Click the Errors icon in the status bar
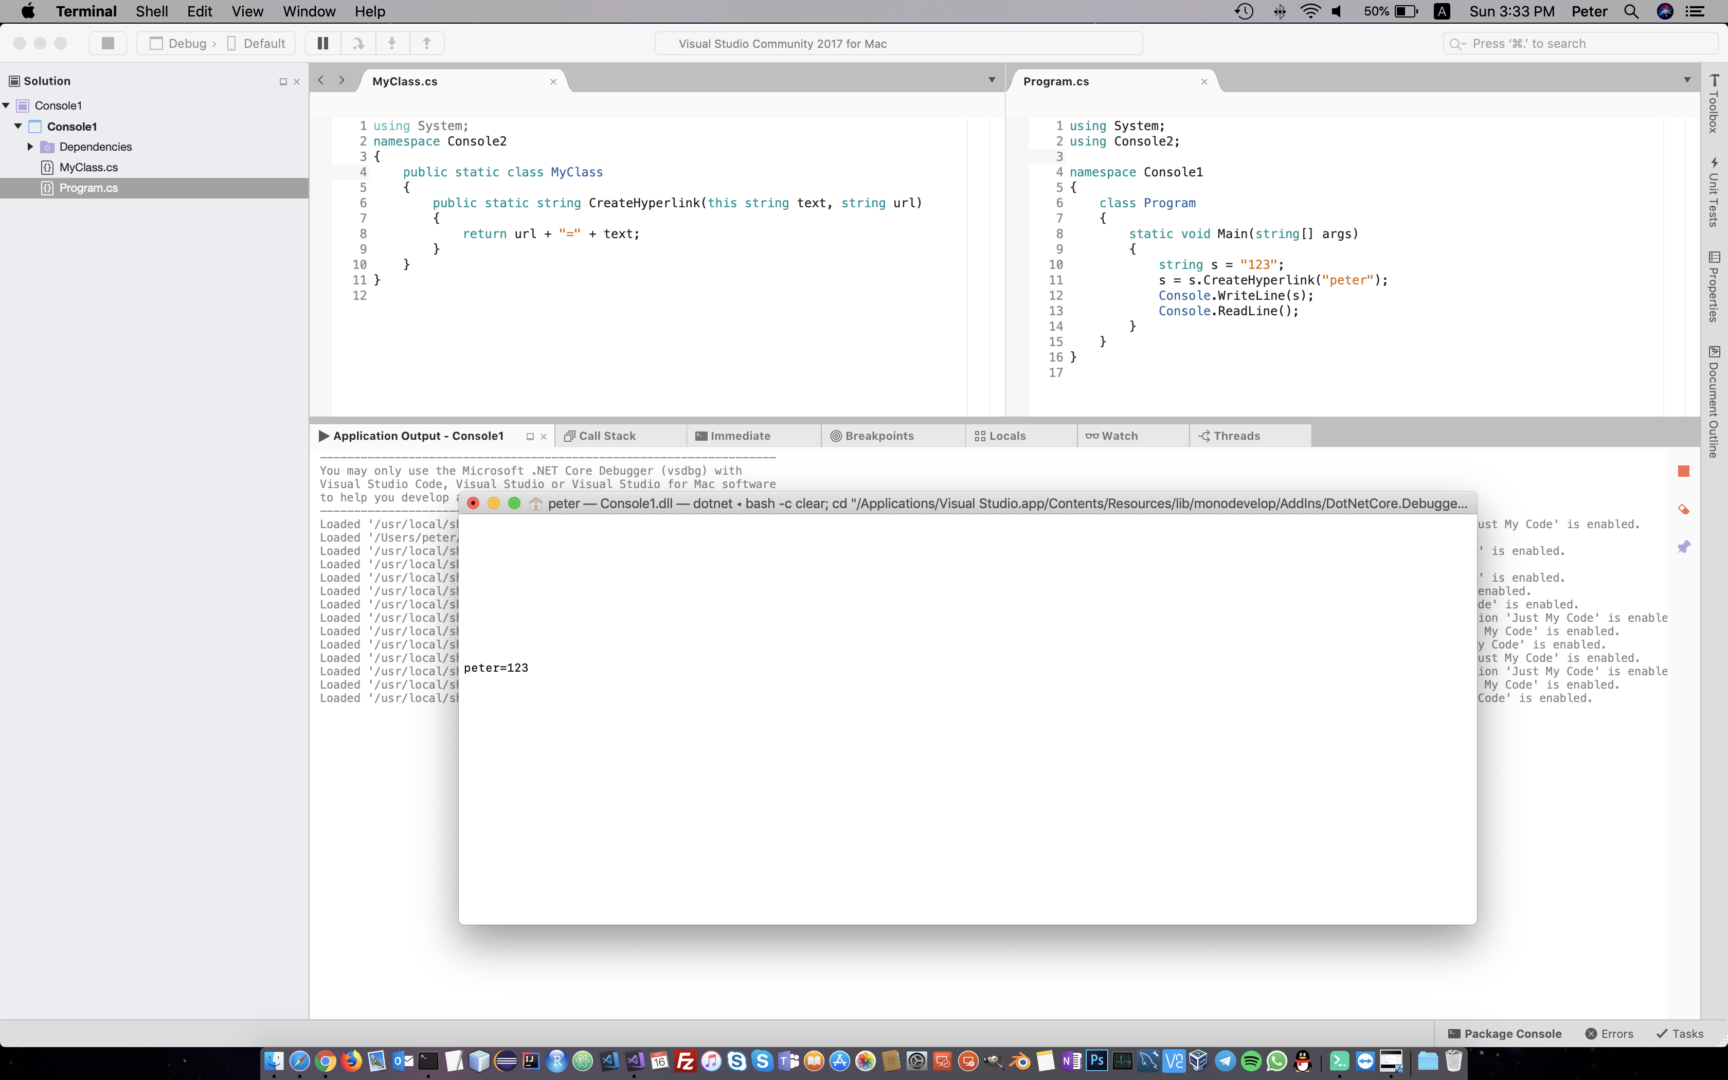1728x1080 pixels. [x=1608, y=1033]
